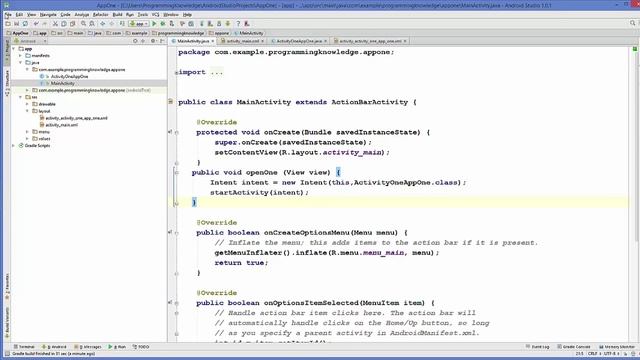Open the Gradle Console

tap(574, 347)
